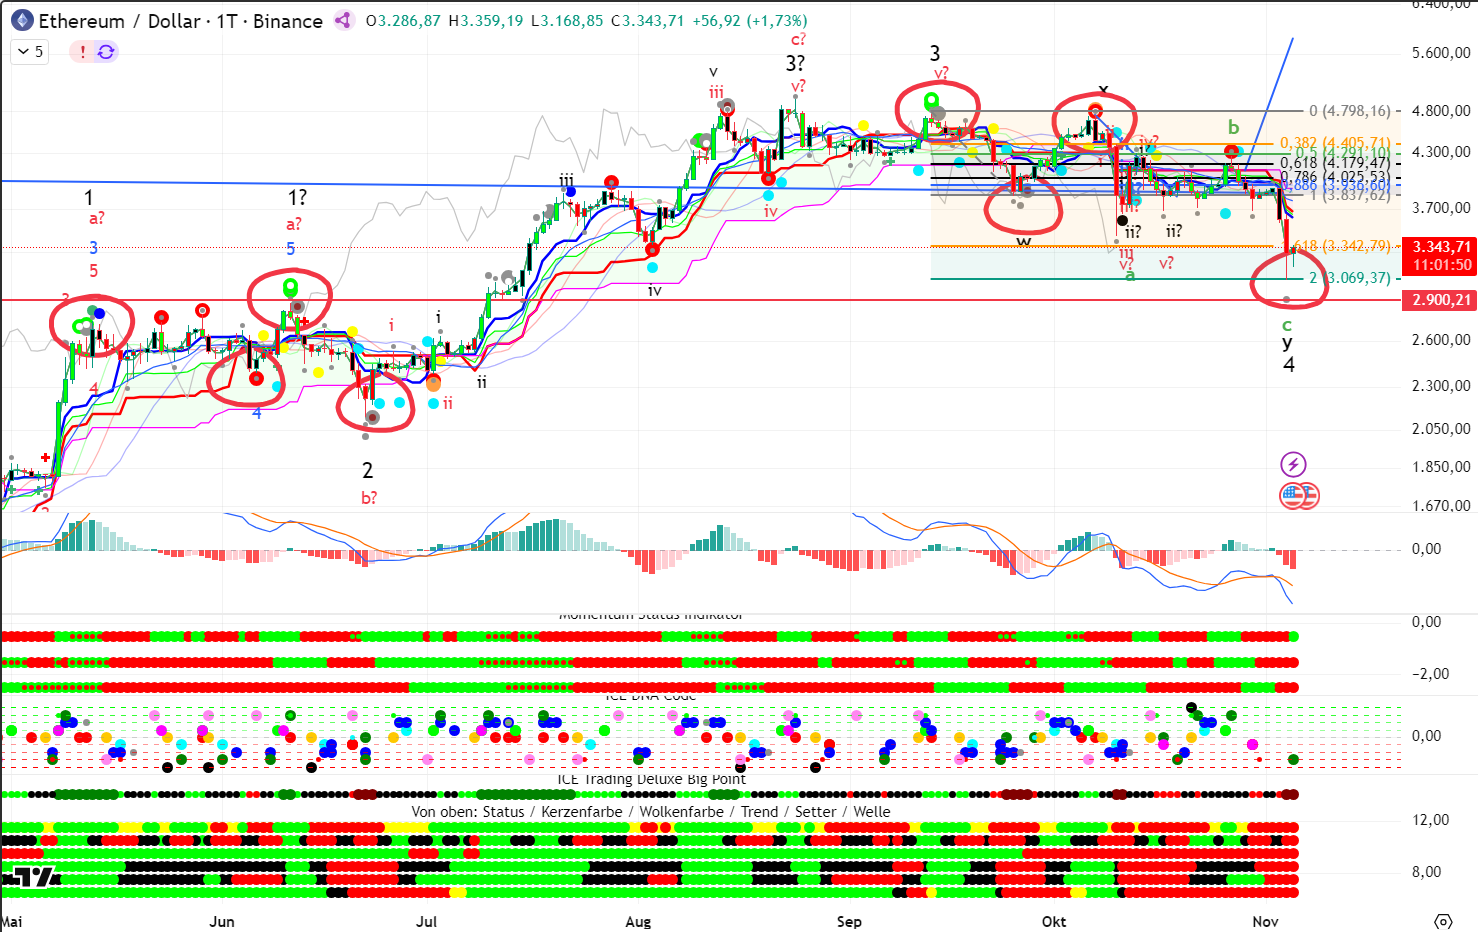Viewport: 1478px width, 932px height.
Task: Select the red 2.900,21 horizontal line price label
Action: 1441,300
